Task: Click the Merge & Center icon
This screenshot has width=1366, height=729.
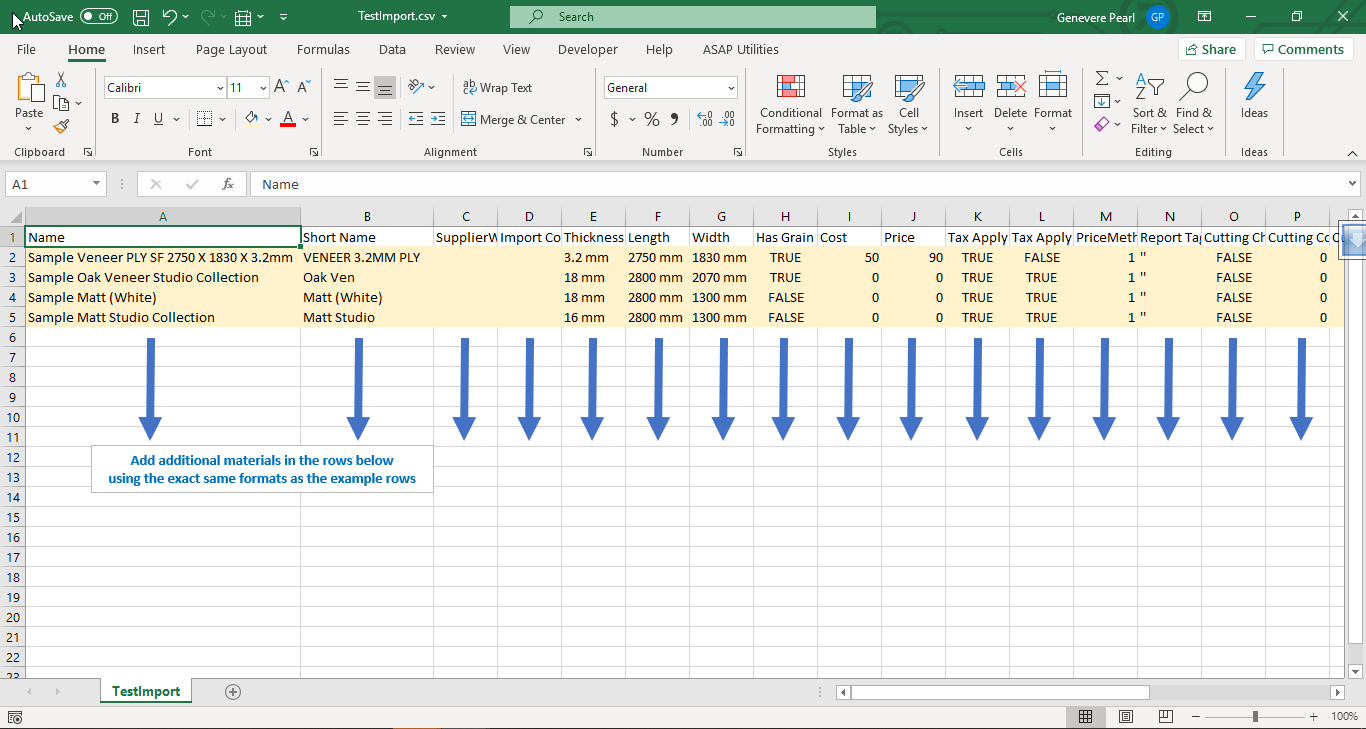Action: click(468, 119)
